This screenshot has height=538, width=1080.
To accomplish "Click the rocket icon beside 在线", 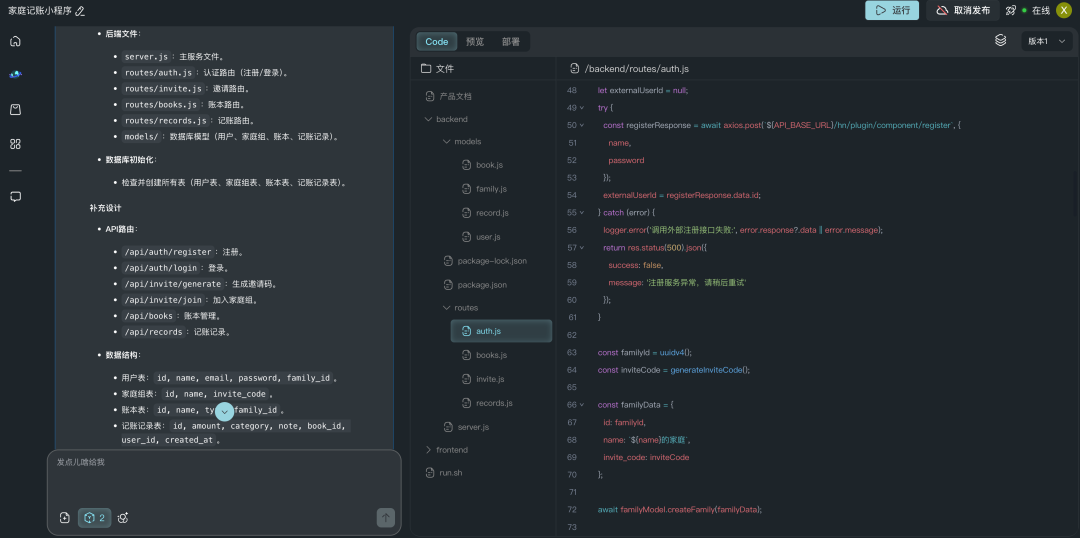I will 1010,10.
